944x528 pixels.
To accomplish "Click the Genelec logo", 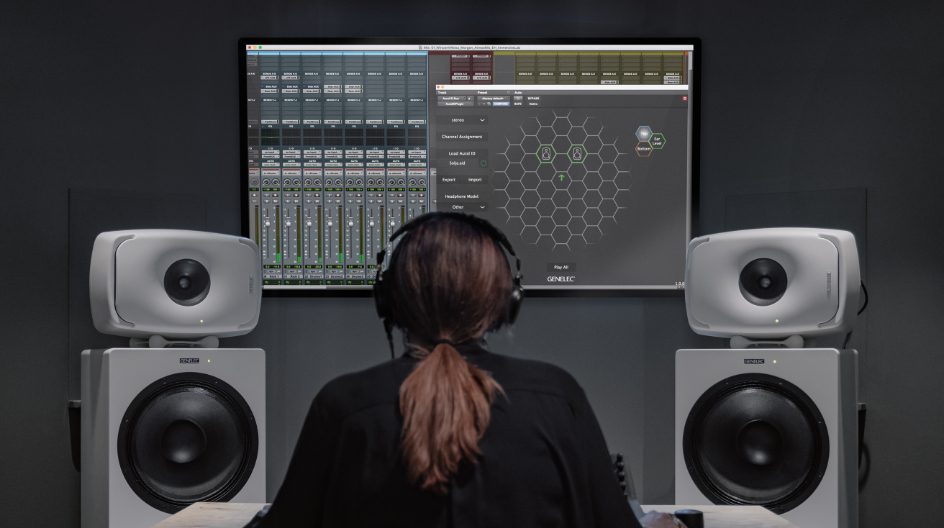I will coord(561,279).
